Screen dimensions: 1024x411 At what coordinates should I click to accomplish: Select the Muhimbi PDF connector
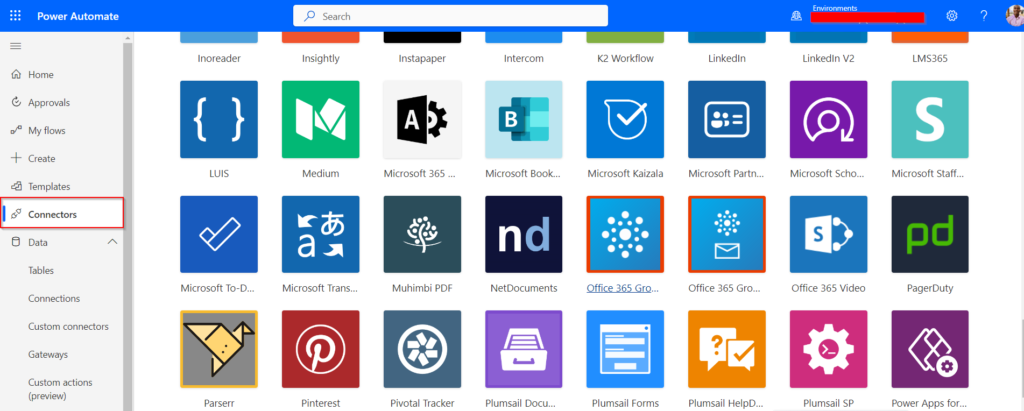coord(422,234)
